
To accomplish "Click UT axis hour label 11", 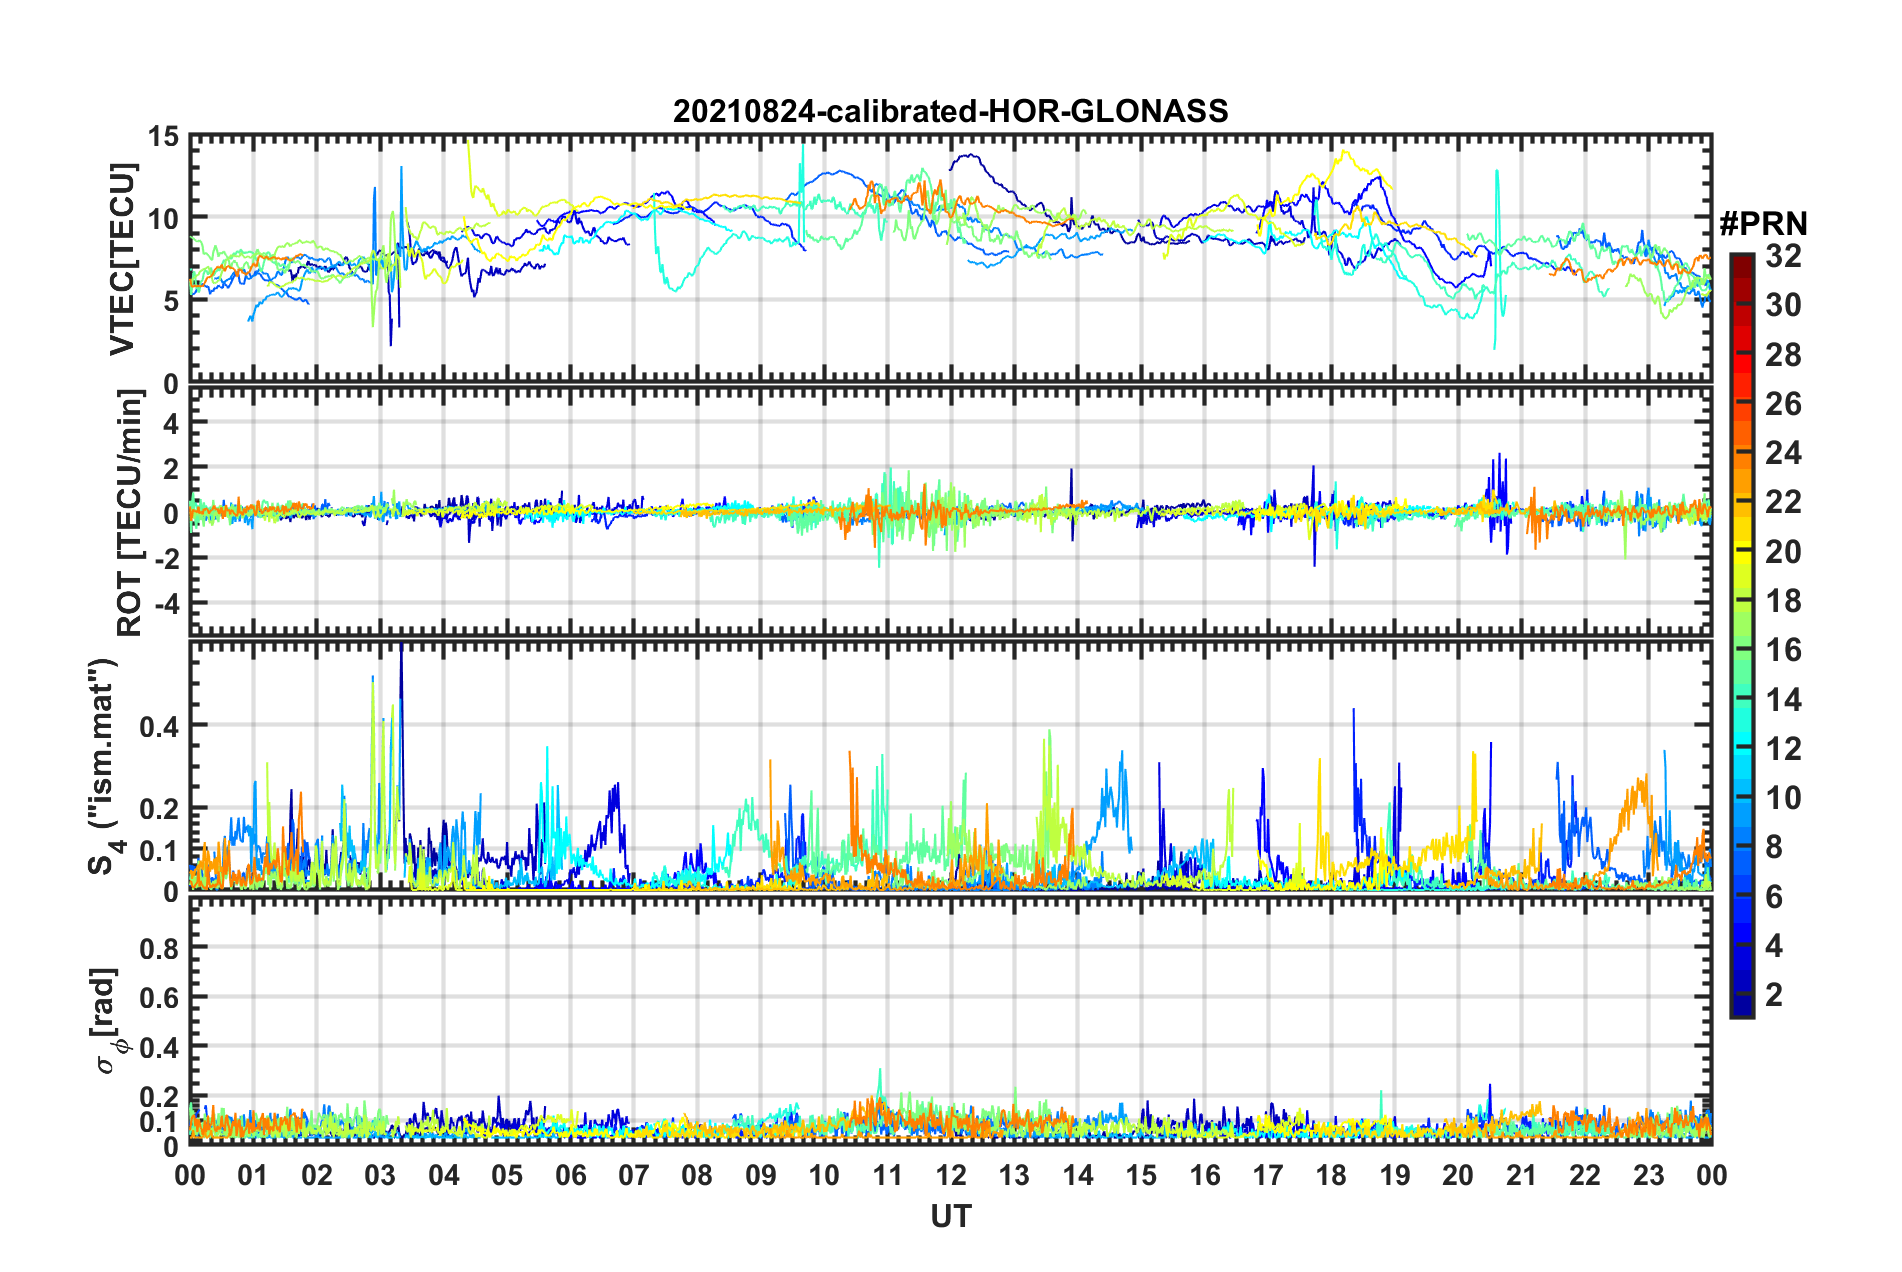I will (x=888, y=1175).
